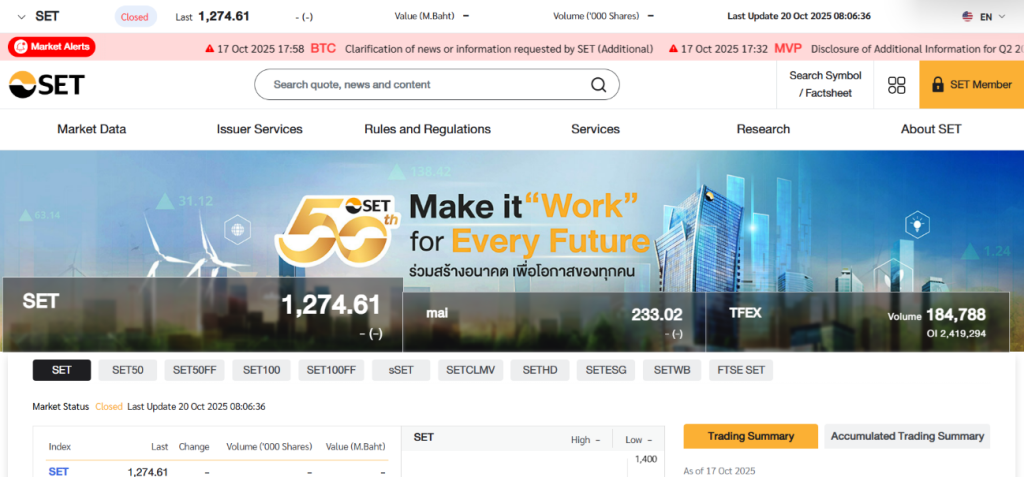1024x477 pixels.
Task: Click the US flag language icon
Action: click(967, 16)
